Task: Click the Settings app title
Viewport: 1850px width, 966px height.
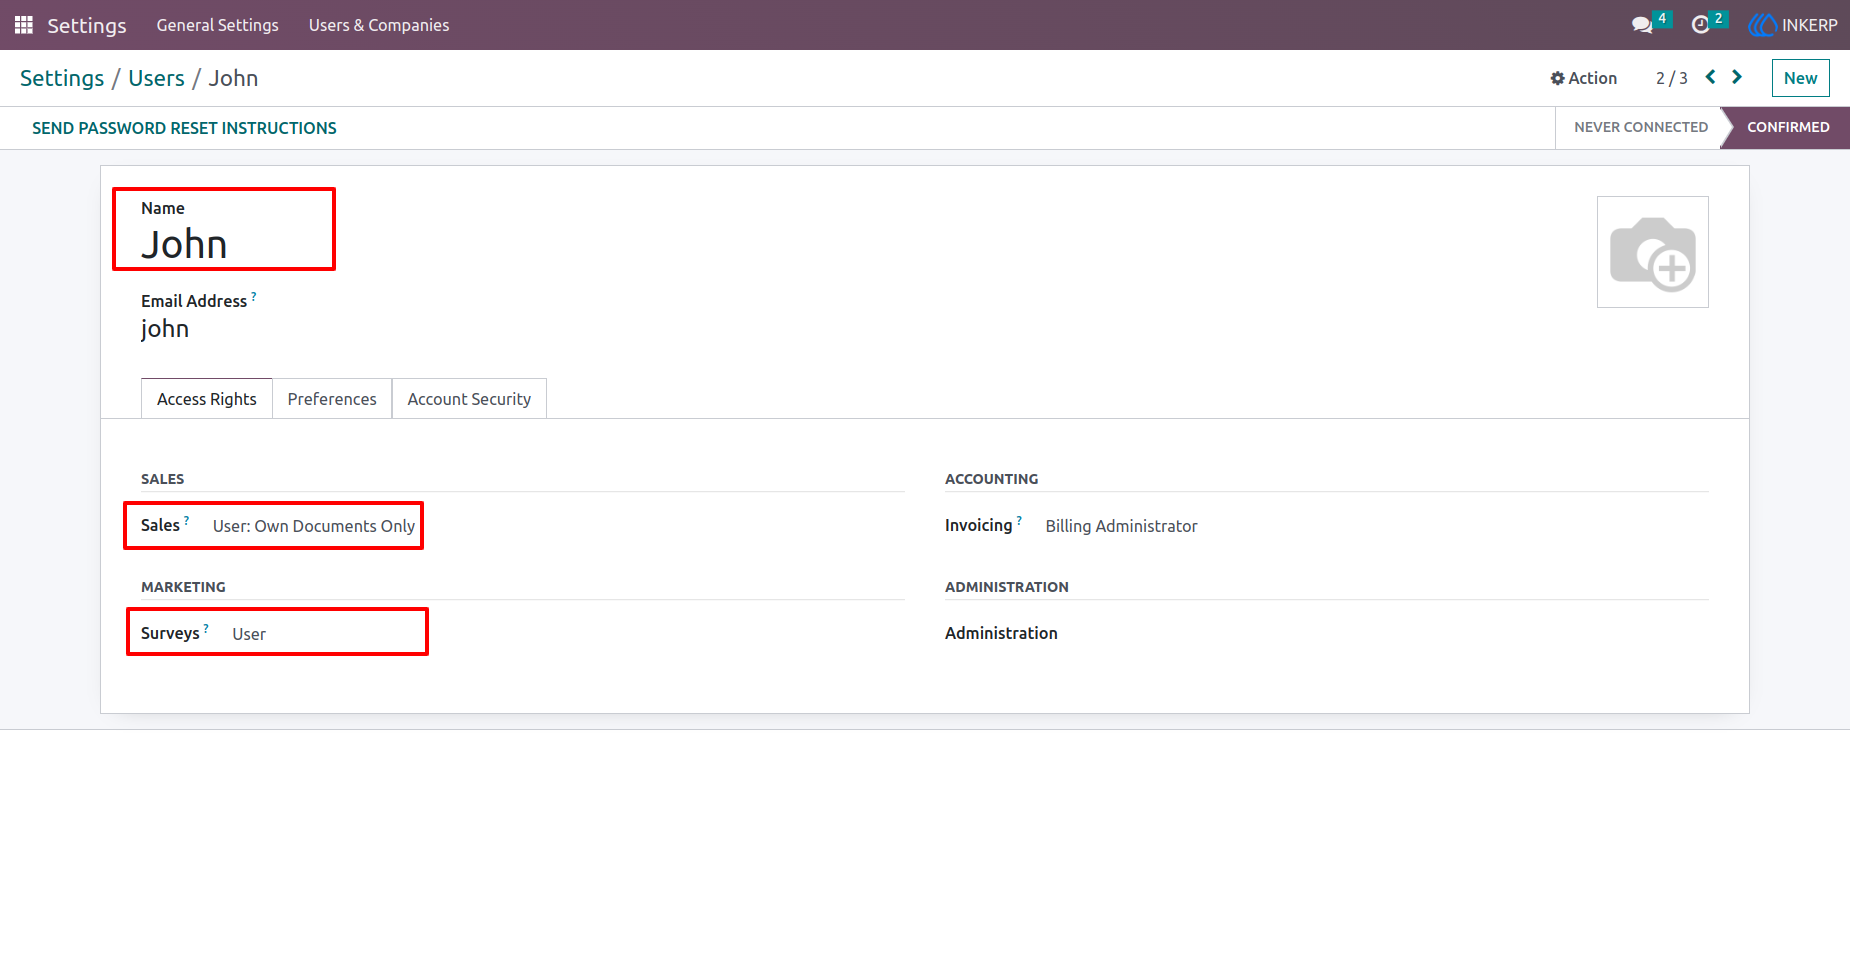Action: (x=87, y=25)
